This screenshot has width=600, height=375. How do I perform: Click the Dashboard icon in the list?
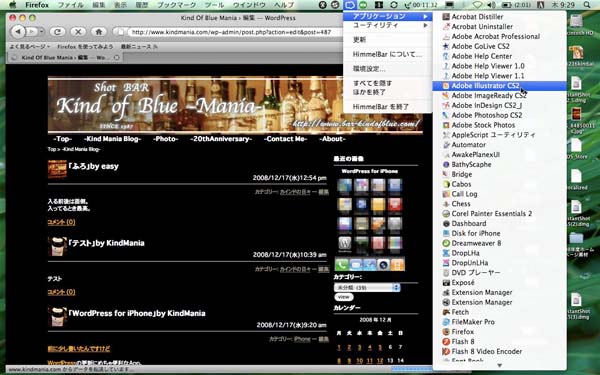pos(446,224)
